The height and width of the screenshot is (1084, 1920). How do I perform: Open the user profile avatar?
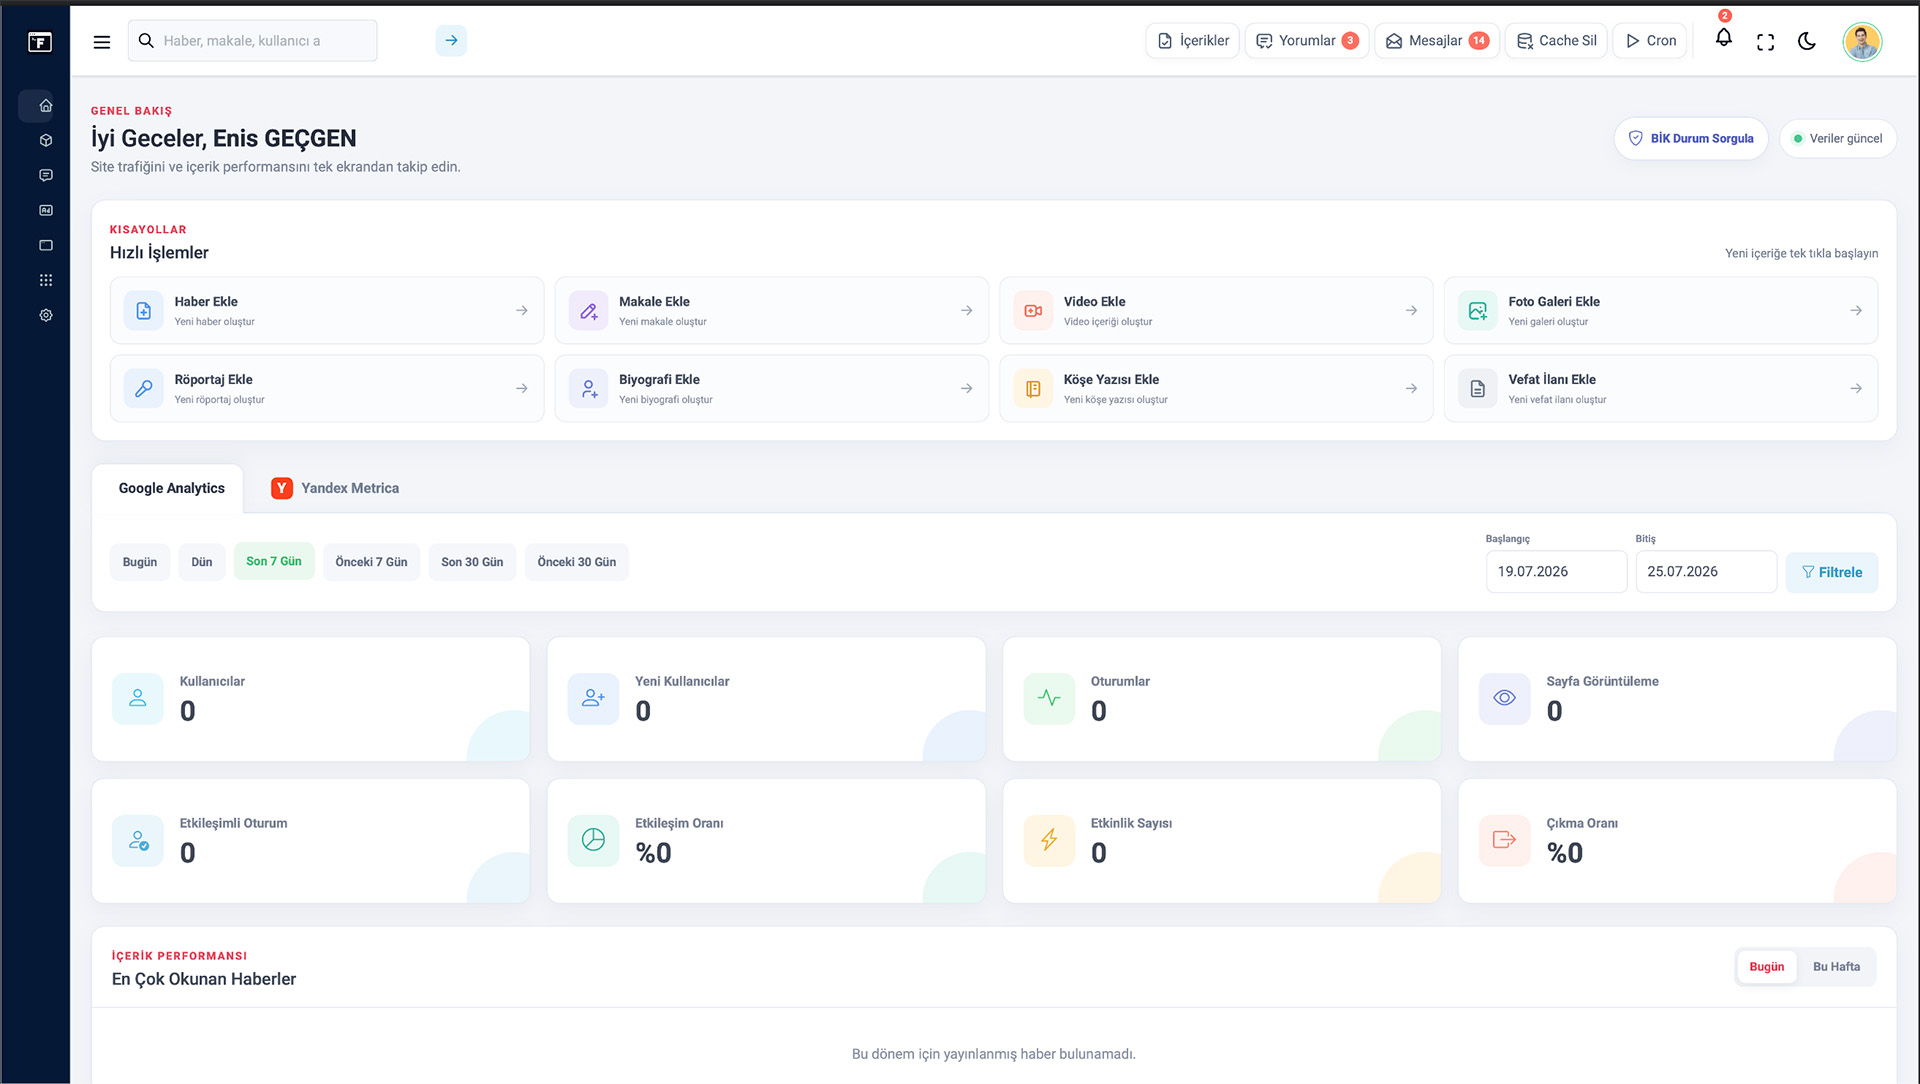[1862, 41]
